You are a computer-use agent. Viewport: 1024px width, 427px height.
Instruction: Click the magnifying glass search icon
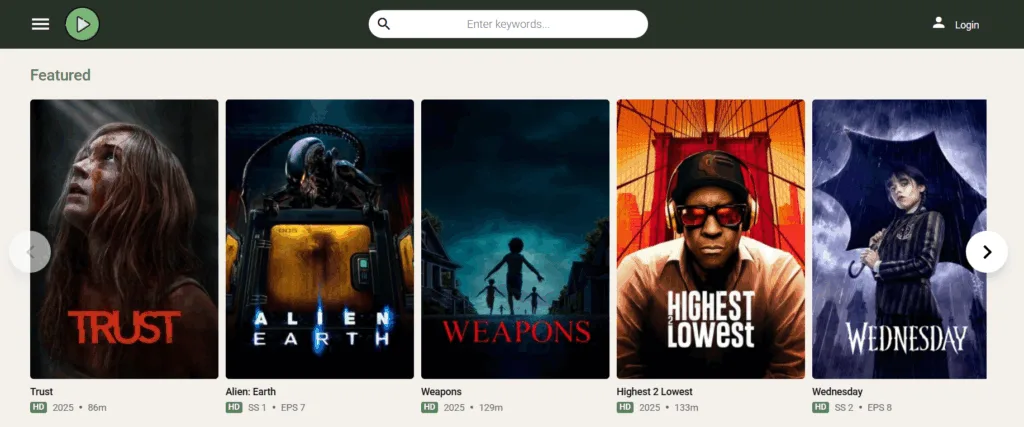[x=384, y=24]
